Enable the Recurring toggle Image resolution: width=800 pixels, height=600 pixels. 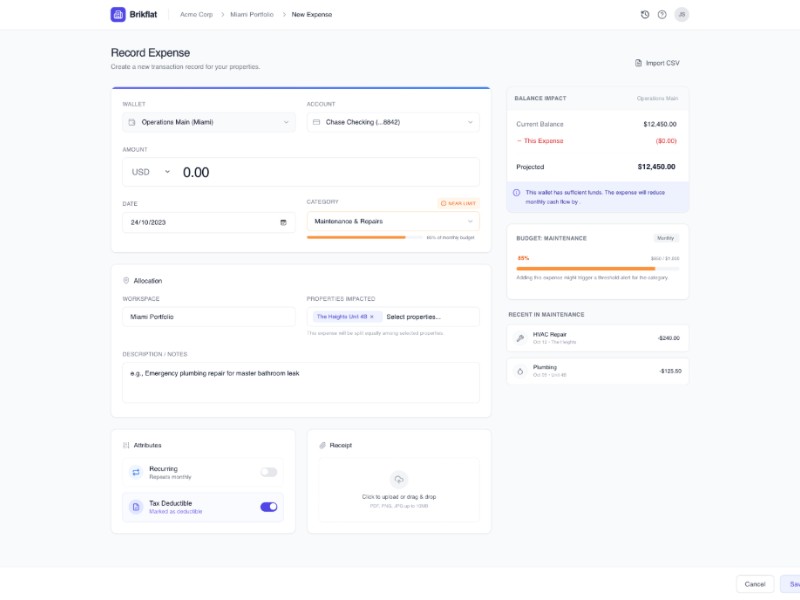[x=268, y=472]
